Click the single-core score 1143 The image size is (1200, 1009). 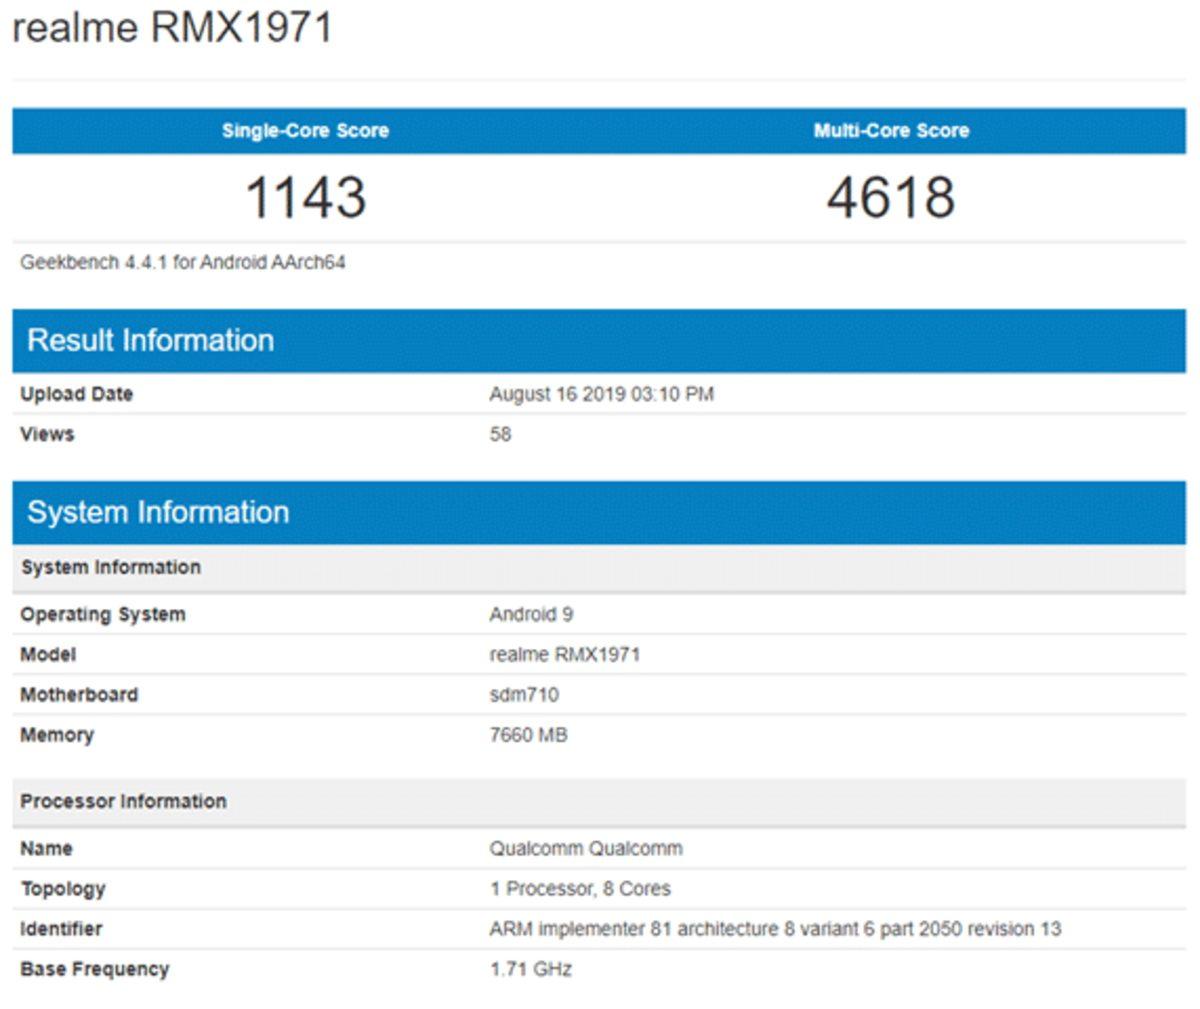305,196
